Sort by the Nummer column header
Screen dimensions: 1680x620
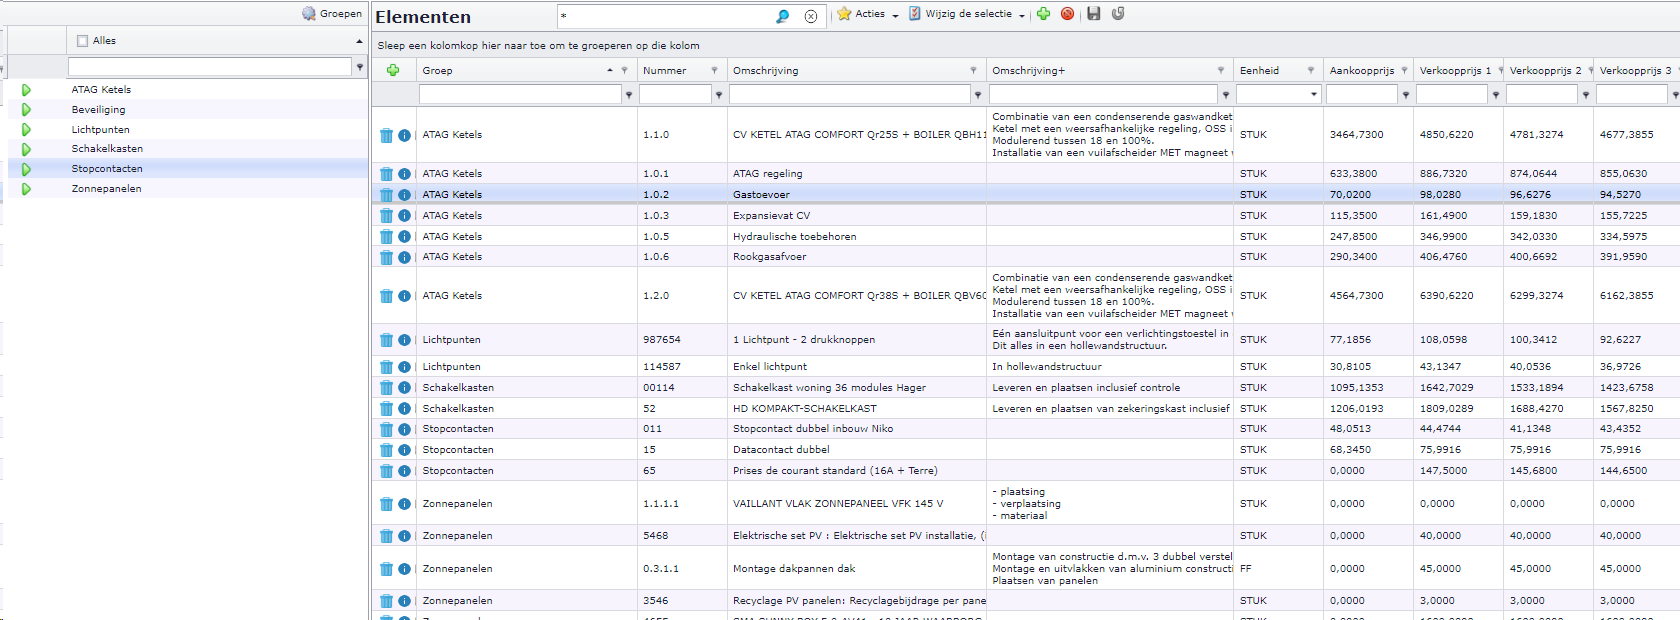pos(664,71)
